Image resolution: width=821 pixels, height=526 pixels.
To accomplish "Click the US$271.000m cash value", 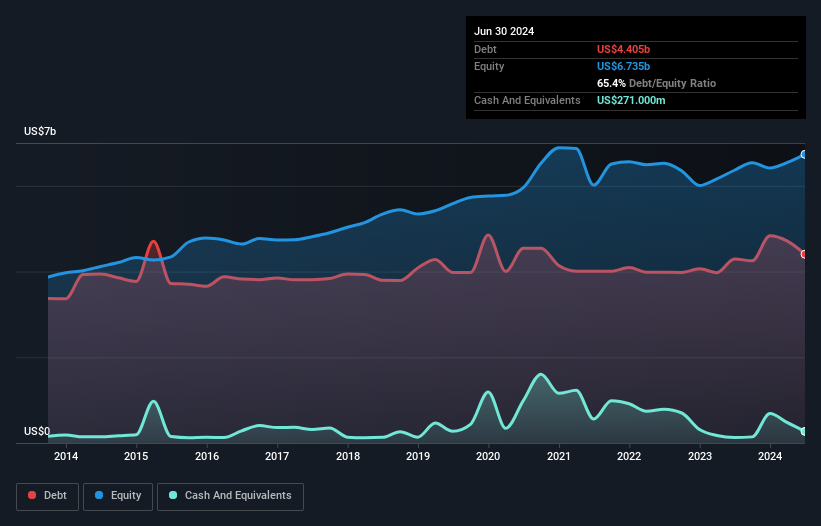I will coord(631,100).
